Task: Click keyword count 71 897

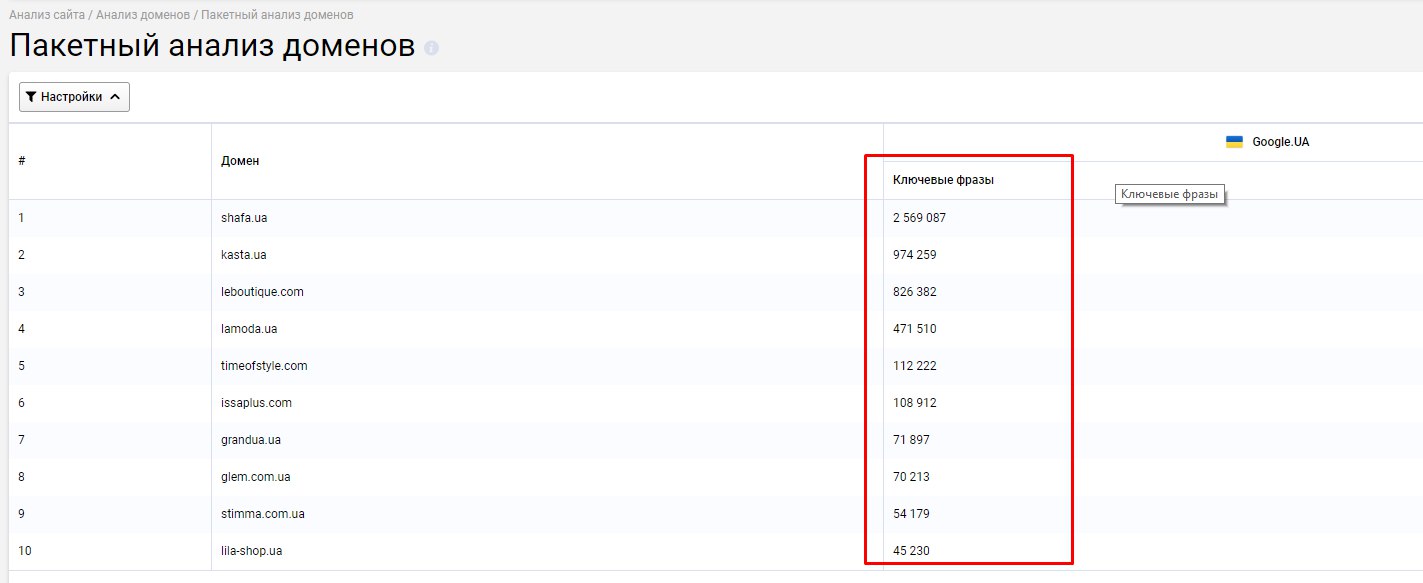Action: tap(911, 440)
